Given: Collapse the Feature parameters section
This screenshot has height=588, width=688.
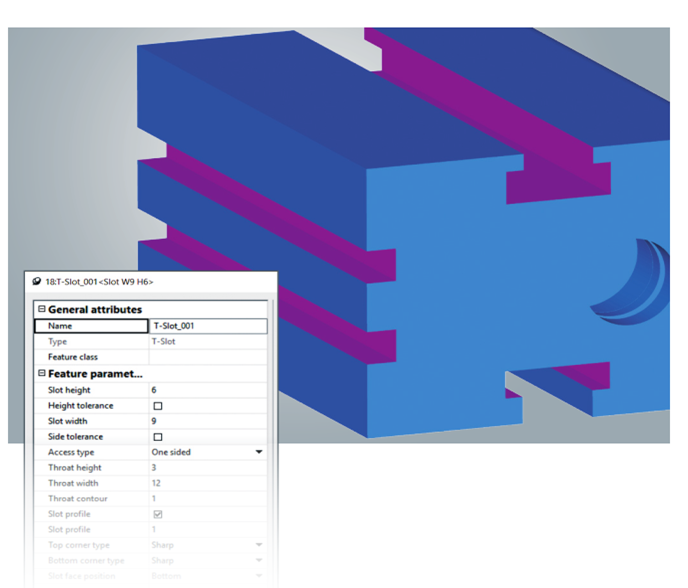Looking at the screenshot, I should (42, 373).
